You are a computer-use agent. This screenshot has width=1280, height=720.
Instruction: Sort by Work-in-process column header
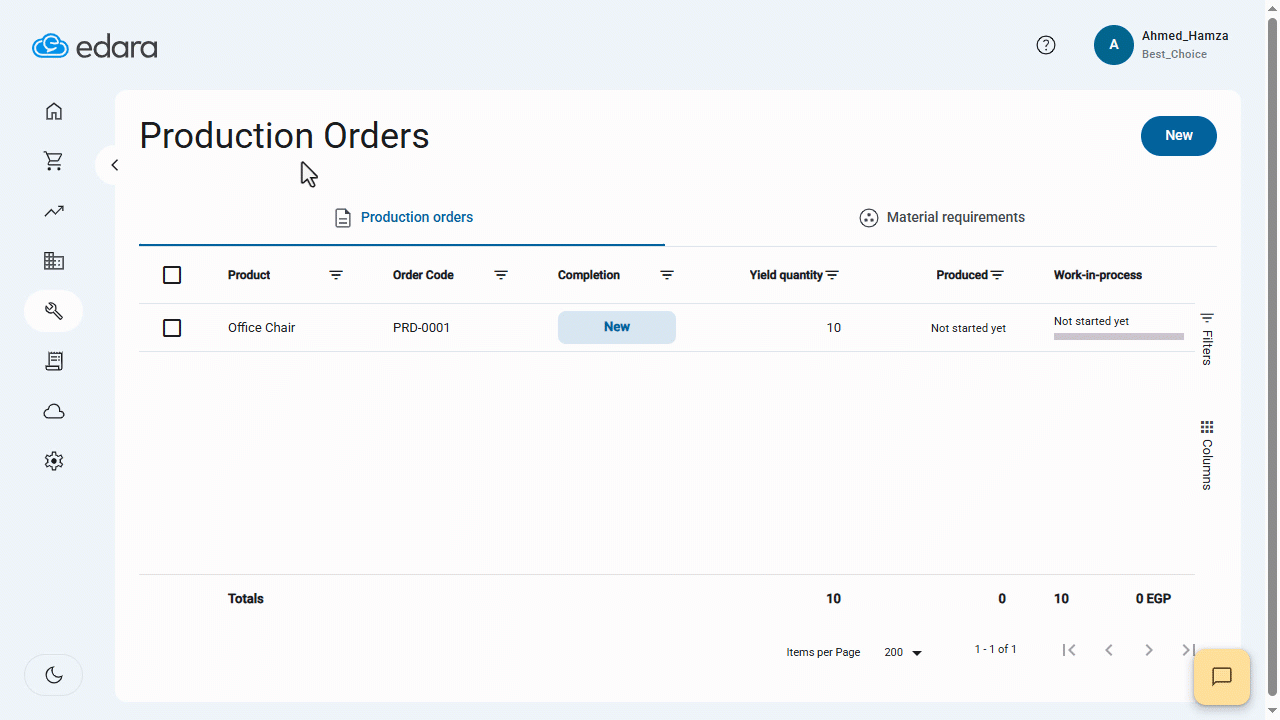[1098, 275]
